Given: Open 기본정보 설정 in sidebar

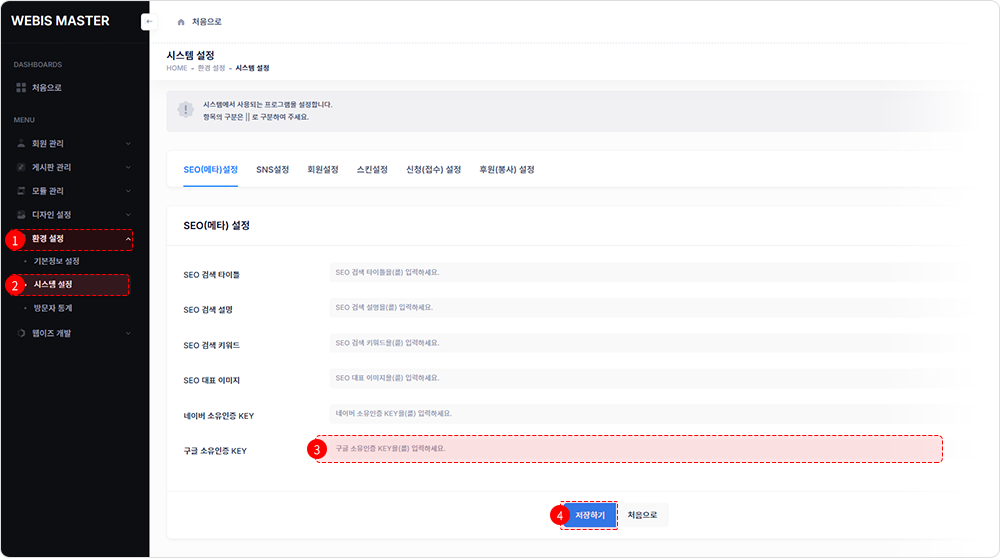Looking at the screenshot, I should click(x=57, y=261).
